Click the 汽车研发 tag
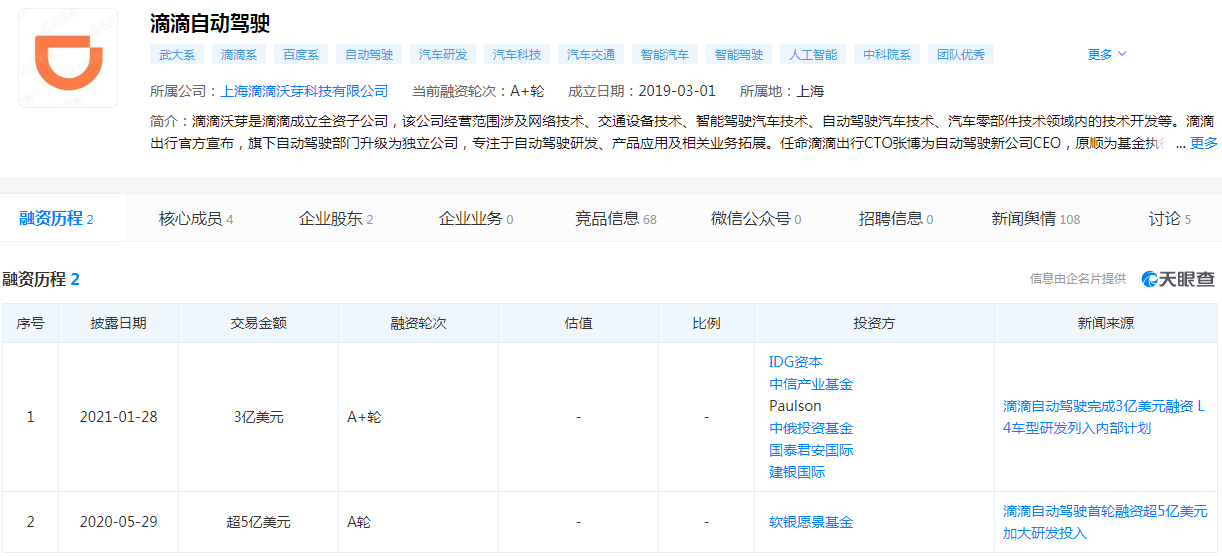 (443, 55)
